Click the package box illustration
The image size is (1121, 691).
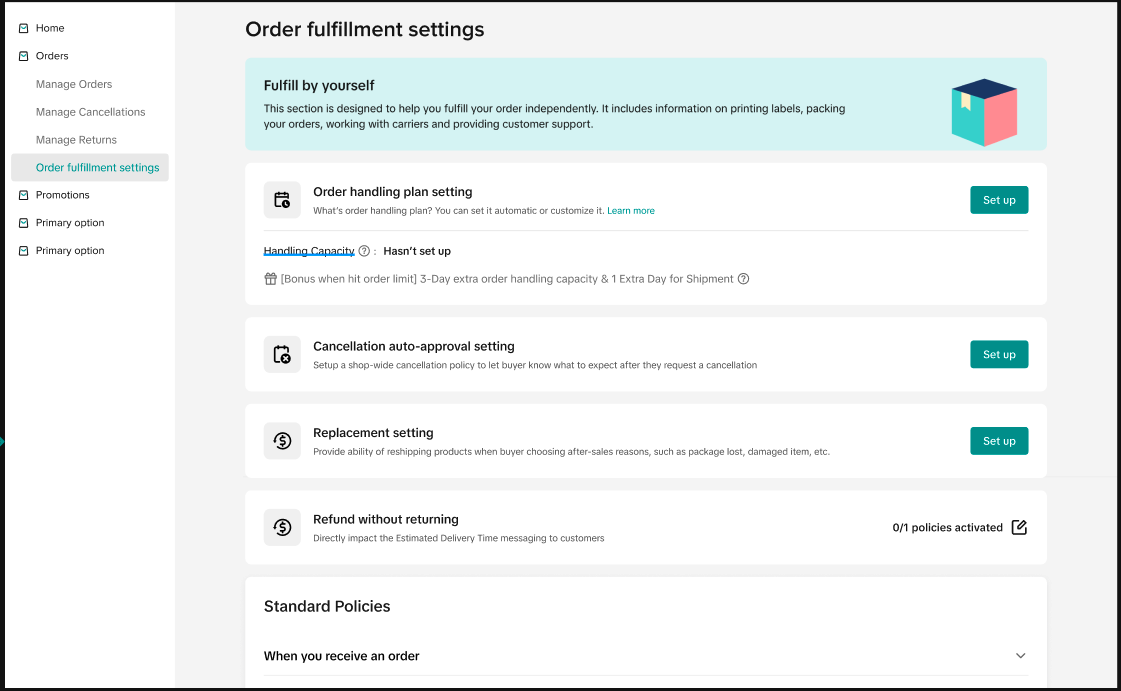[984, 112]
